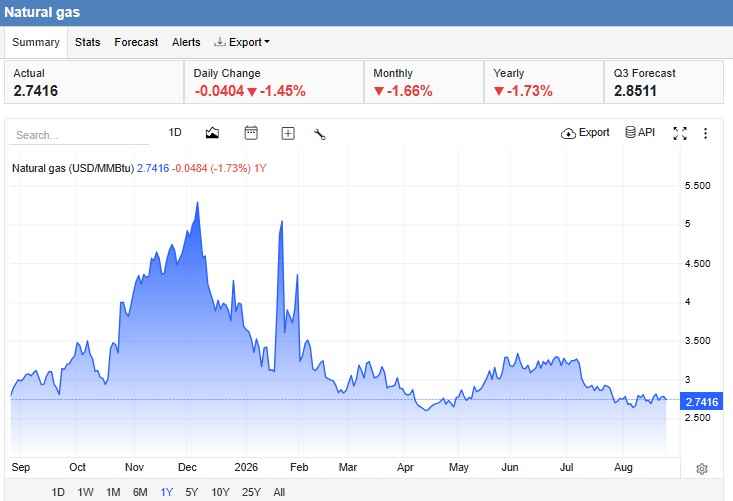Switch to the Forecast tab
Image resolution: width=733 pixels, height=501 pixels.
[x=136, y=42]
